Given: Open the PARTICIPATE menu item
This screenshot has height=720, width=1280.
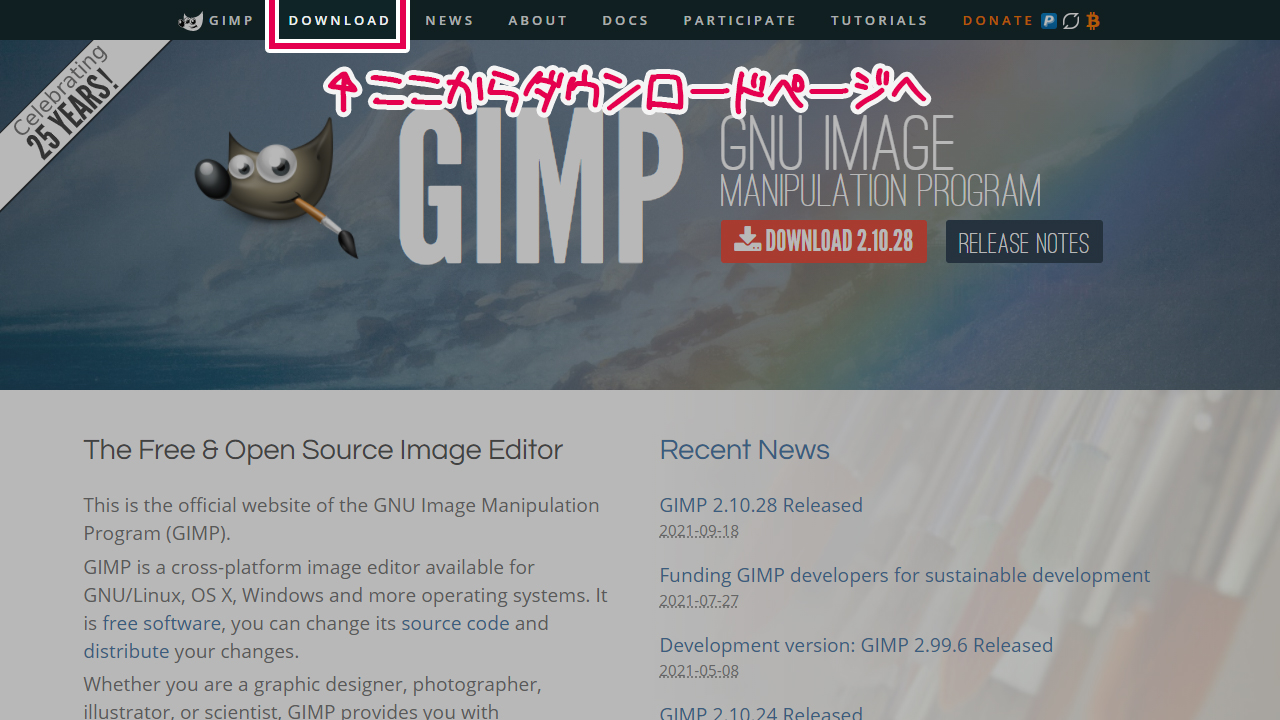Looking at the screenshot, I should 740,20.
